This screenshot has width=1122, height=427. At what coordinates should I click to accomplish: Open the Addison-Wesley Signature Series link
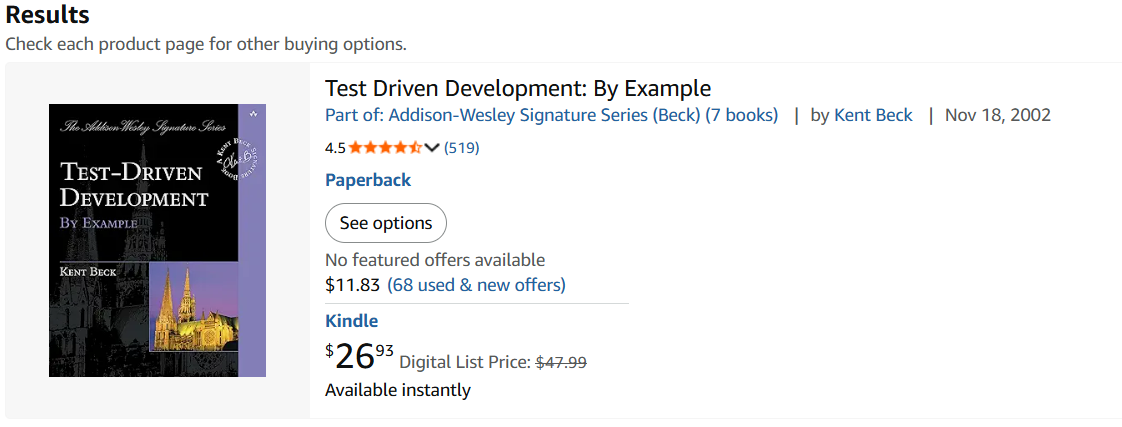pyautogui.click(x=551, y=115)
